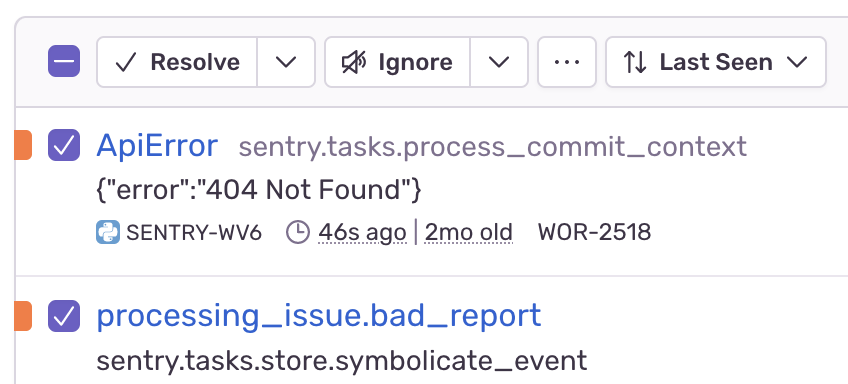This screenshot has width=848, height=384.
Task: Click the 46s ago last seen timestamp
Action: 362,233
